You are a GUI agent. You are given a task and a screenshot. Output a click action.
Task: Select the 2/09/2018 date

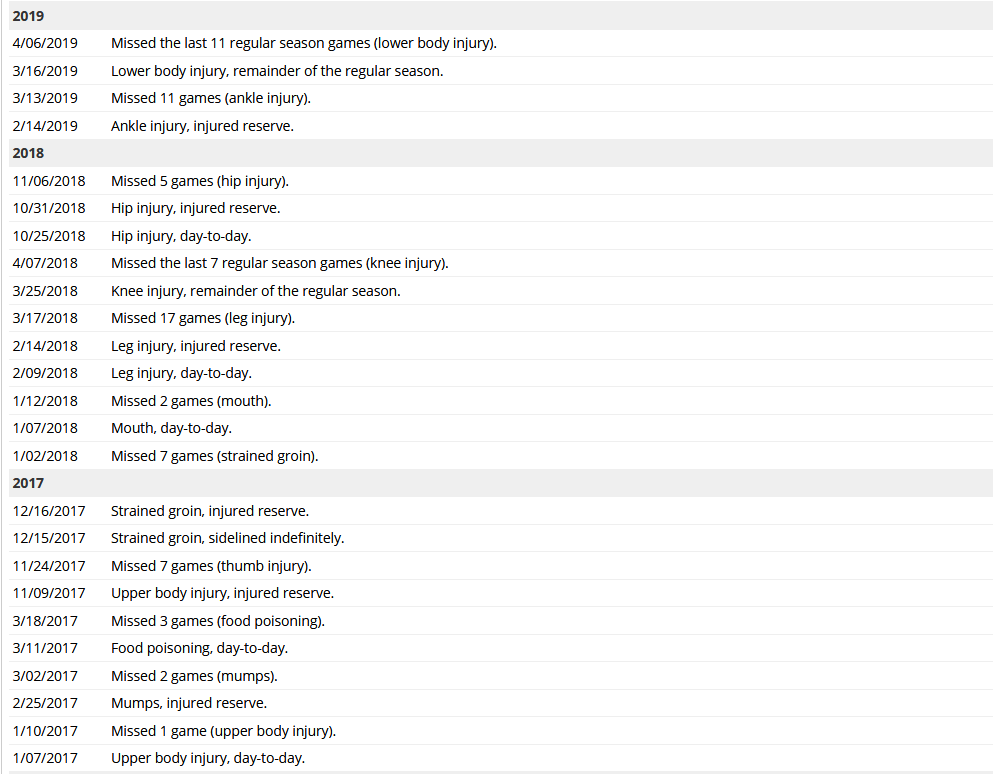click(45, 373)
